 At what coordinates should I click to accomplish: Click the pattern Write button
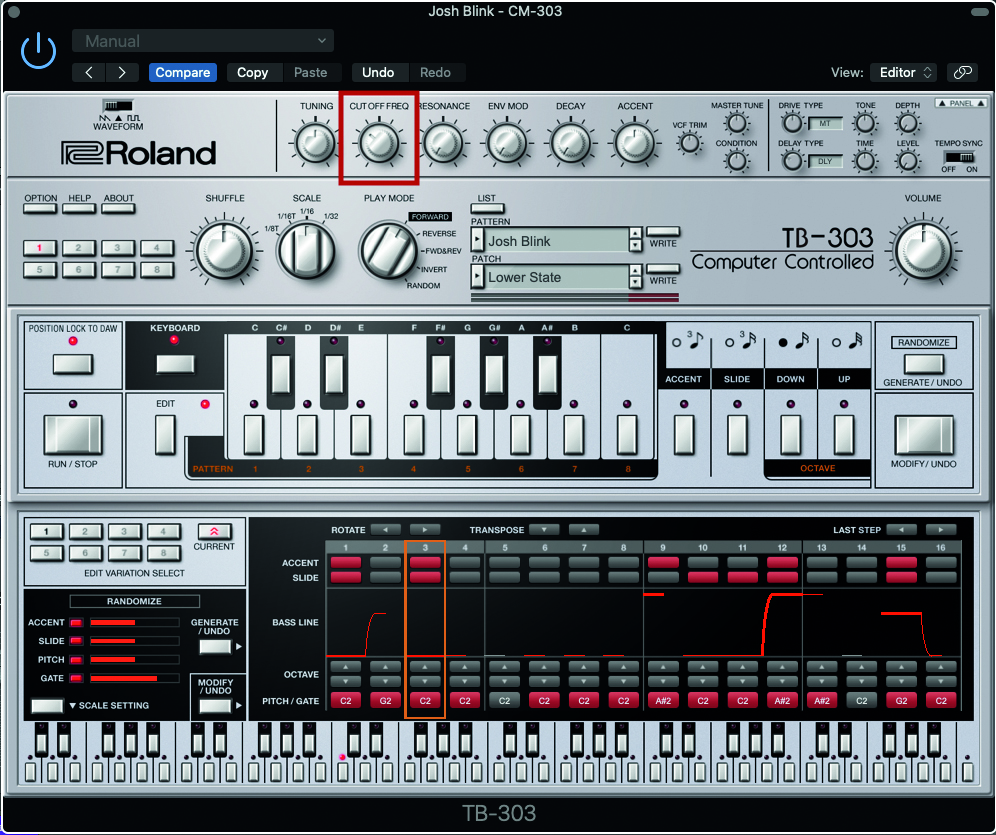(x=663, y=232)
